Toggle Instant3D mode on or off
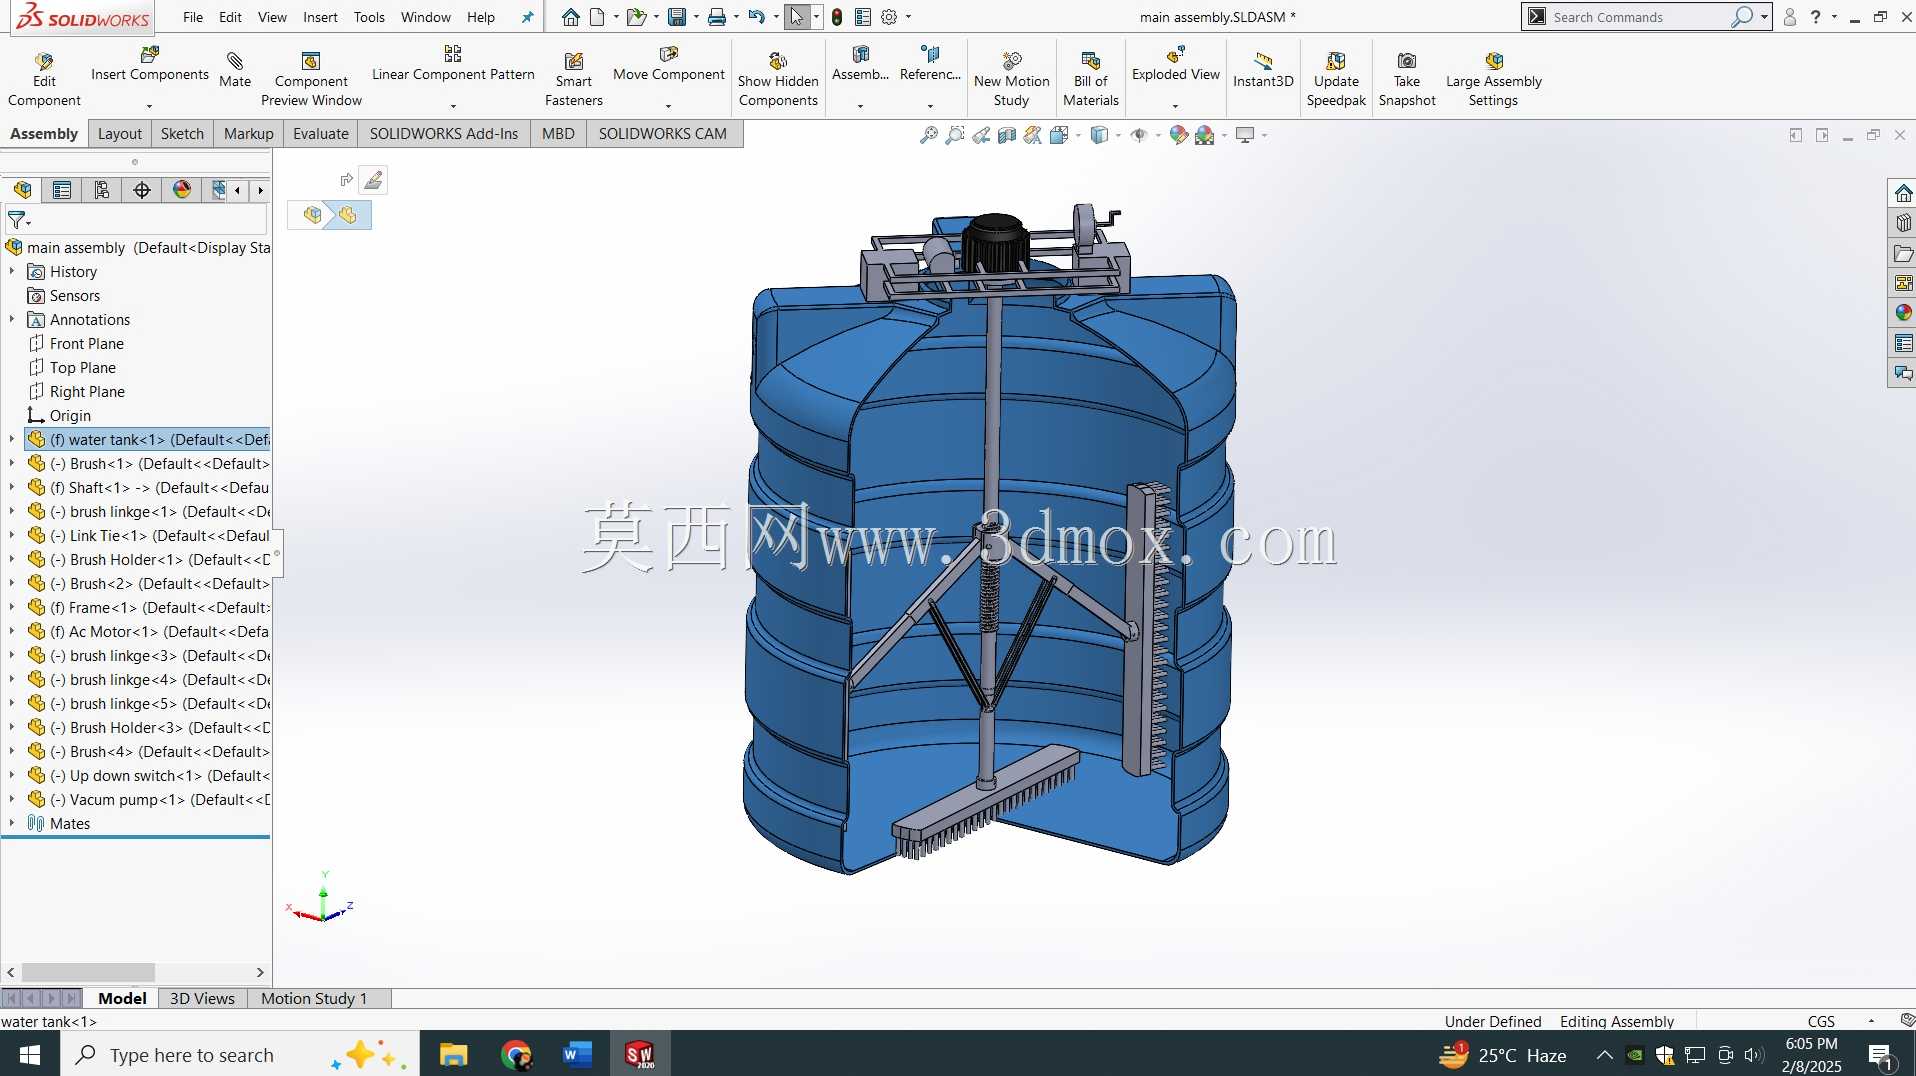Viewport: 1916px width, 1076px height. point(1263,70)
